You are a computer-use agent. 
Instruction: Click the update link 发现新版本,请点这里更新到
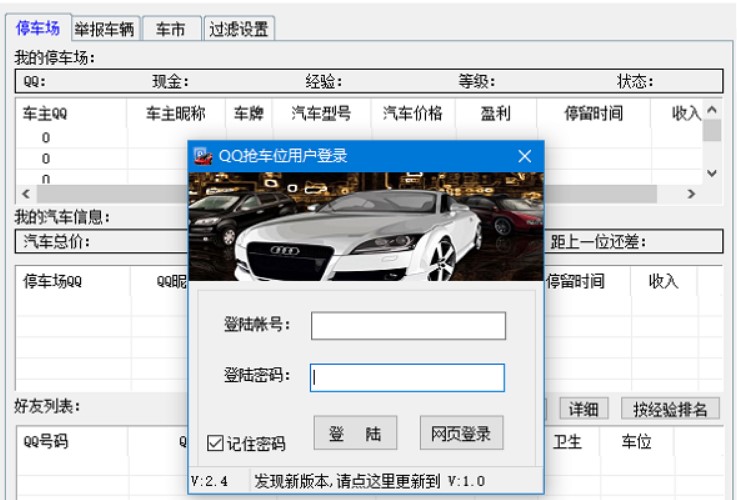pos(347,481)
